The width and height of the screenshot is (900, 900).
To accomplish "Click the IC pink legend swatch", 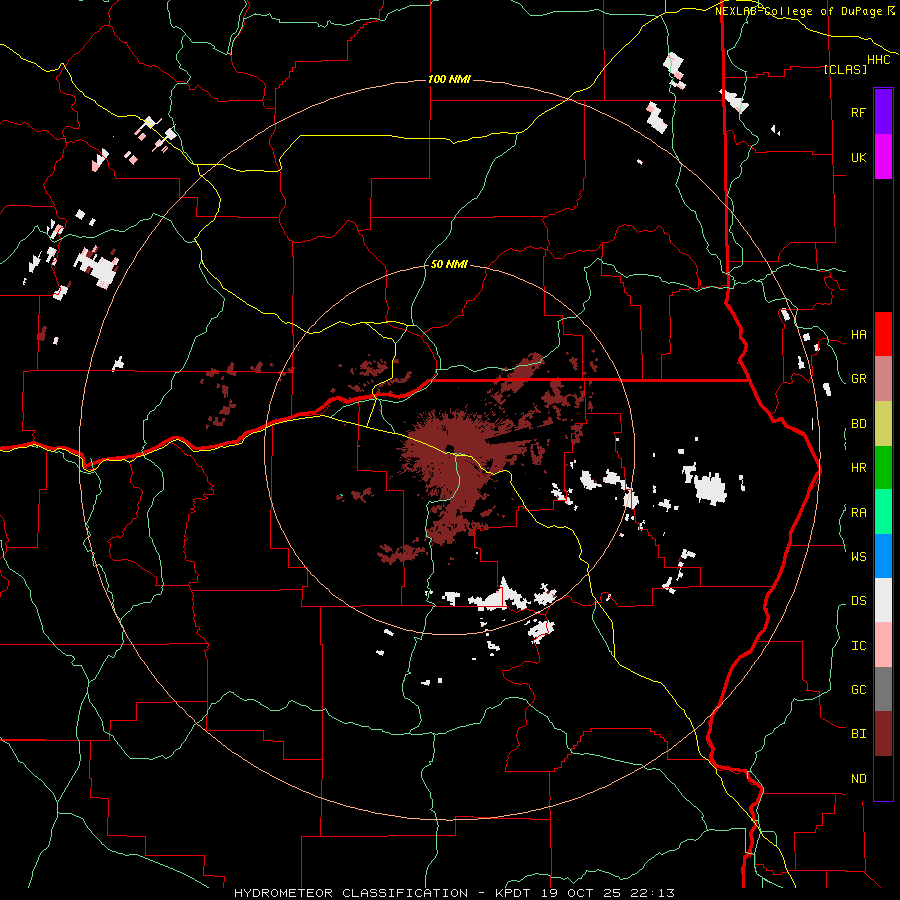I will point(883,645).
